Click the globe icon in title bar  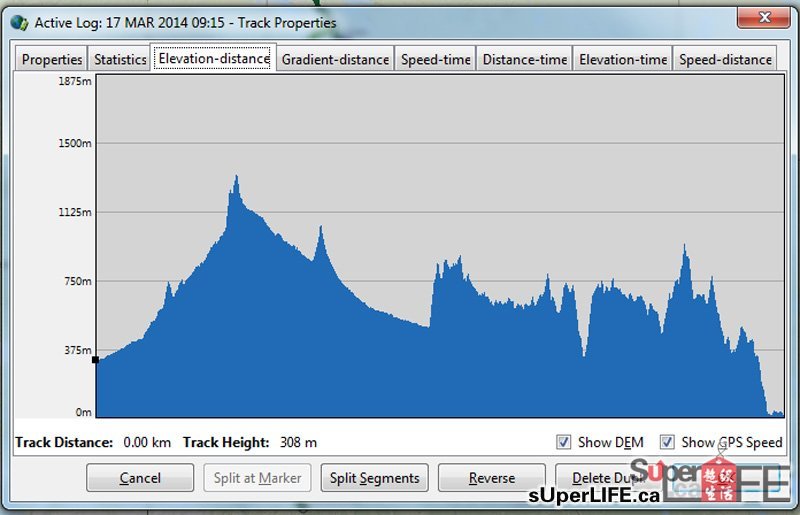pyautogui.click(x=19, y=22)
